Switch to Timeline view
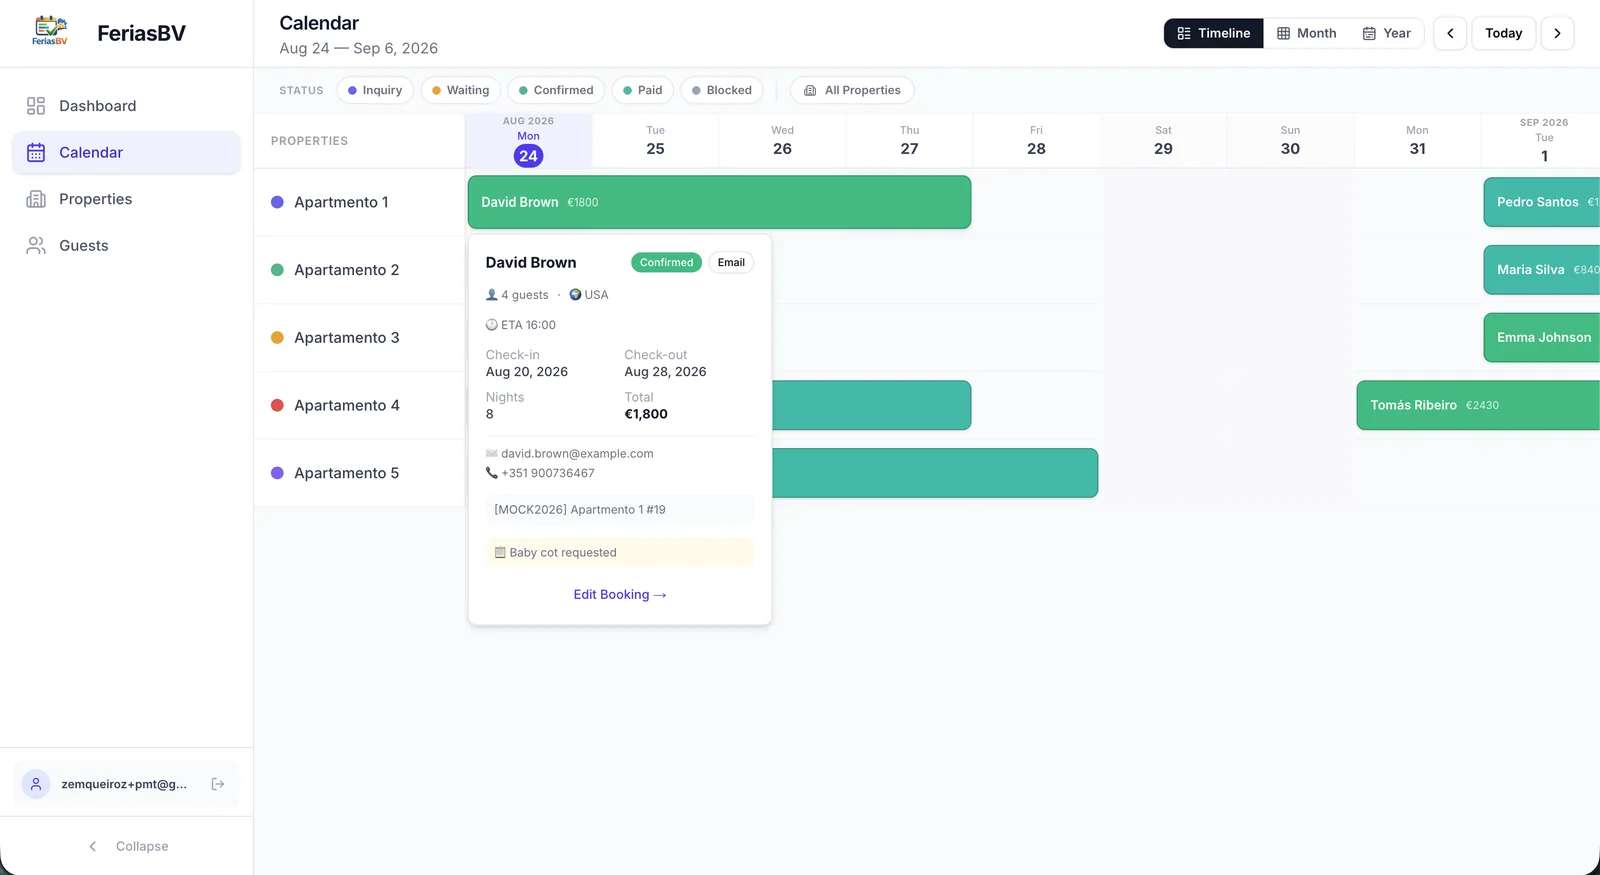 [x=1213, y=33]
